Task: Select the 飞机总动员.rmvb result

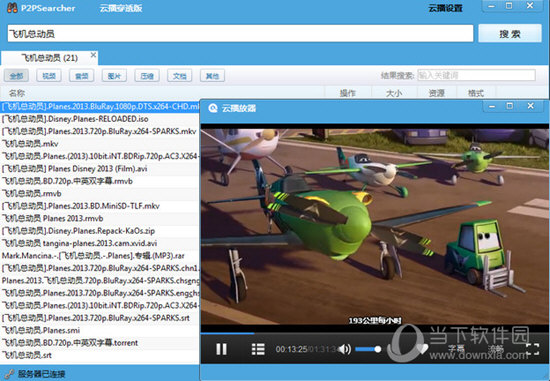Action: pyautogui.click(x=100, y=194)
